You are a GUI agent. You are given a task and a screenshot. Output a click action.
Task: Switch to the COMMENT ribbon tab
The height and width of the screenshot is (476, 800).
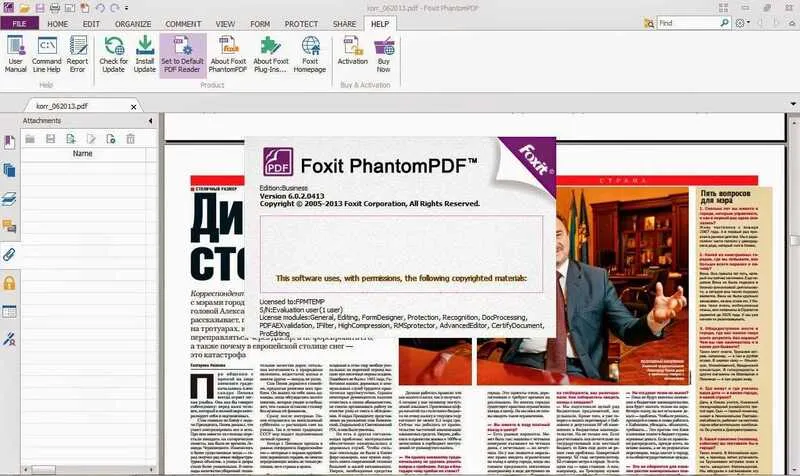tap(183, 24)
